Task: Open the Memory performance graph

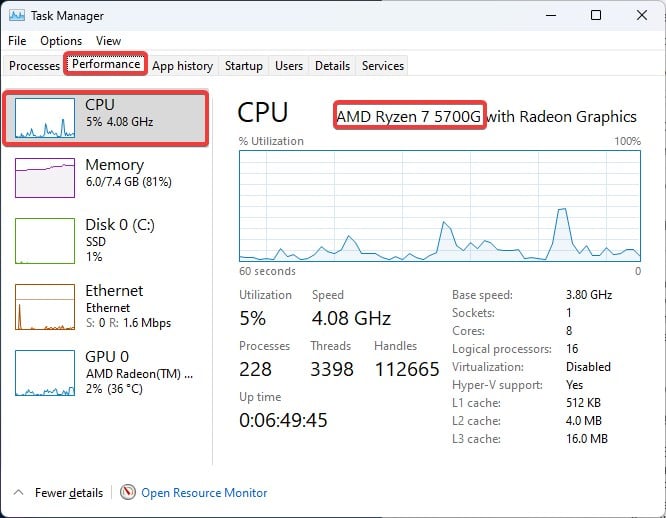Action: tap(44, 179)
